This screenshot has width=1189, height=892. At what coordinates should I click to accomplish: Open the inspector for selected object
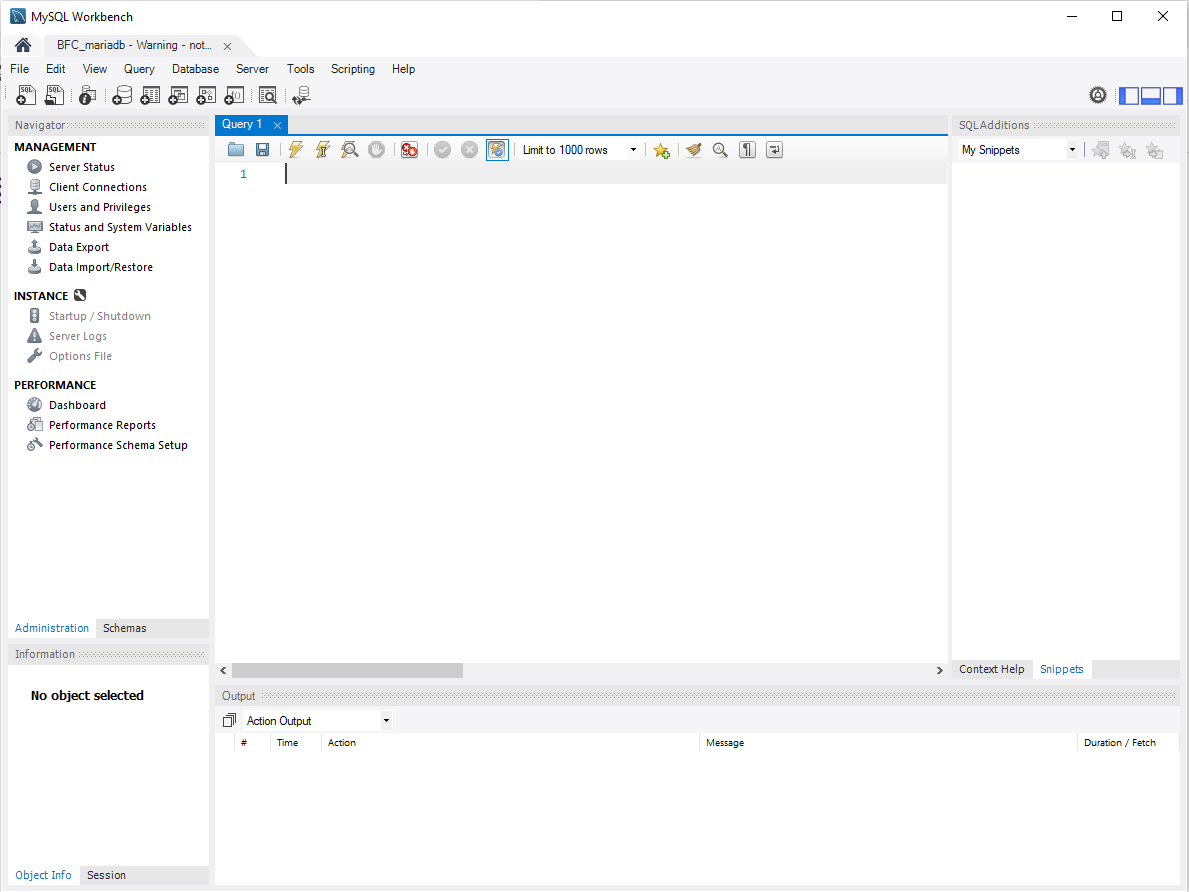[x=87, y=96]
